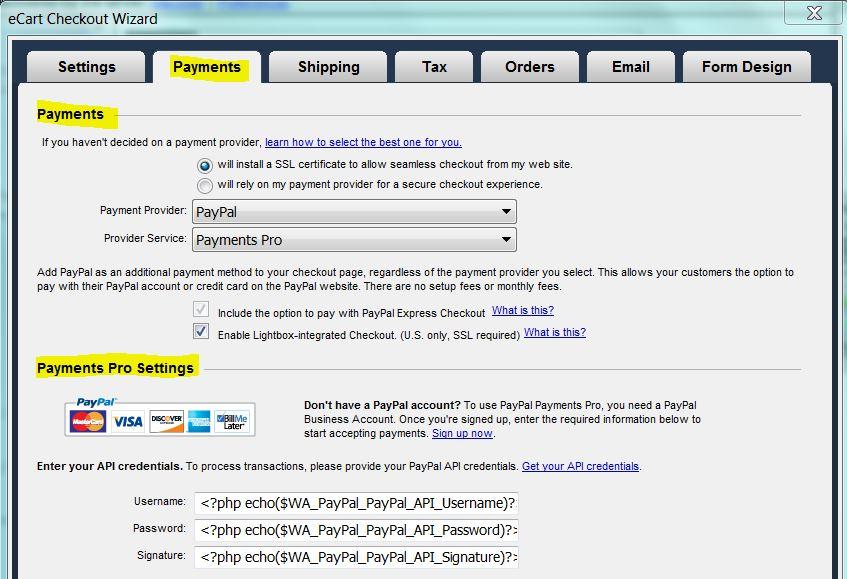
Task: Click 'Get your API credentials' link
Action: (581, 467)
